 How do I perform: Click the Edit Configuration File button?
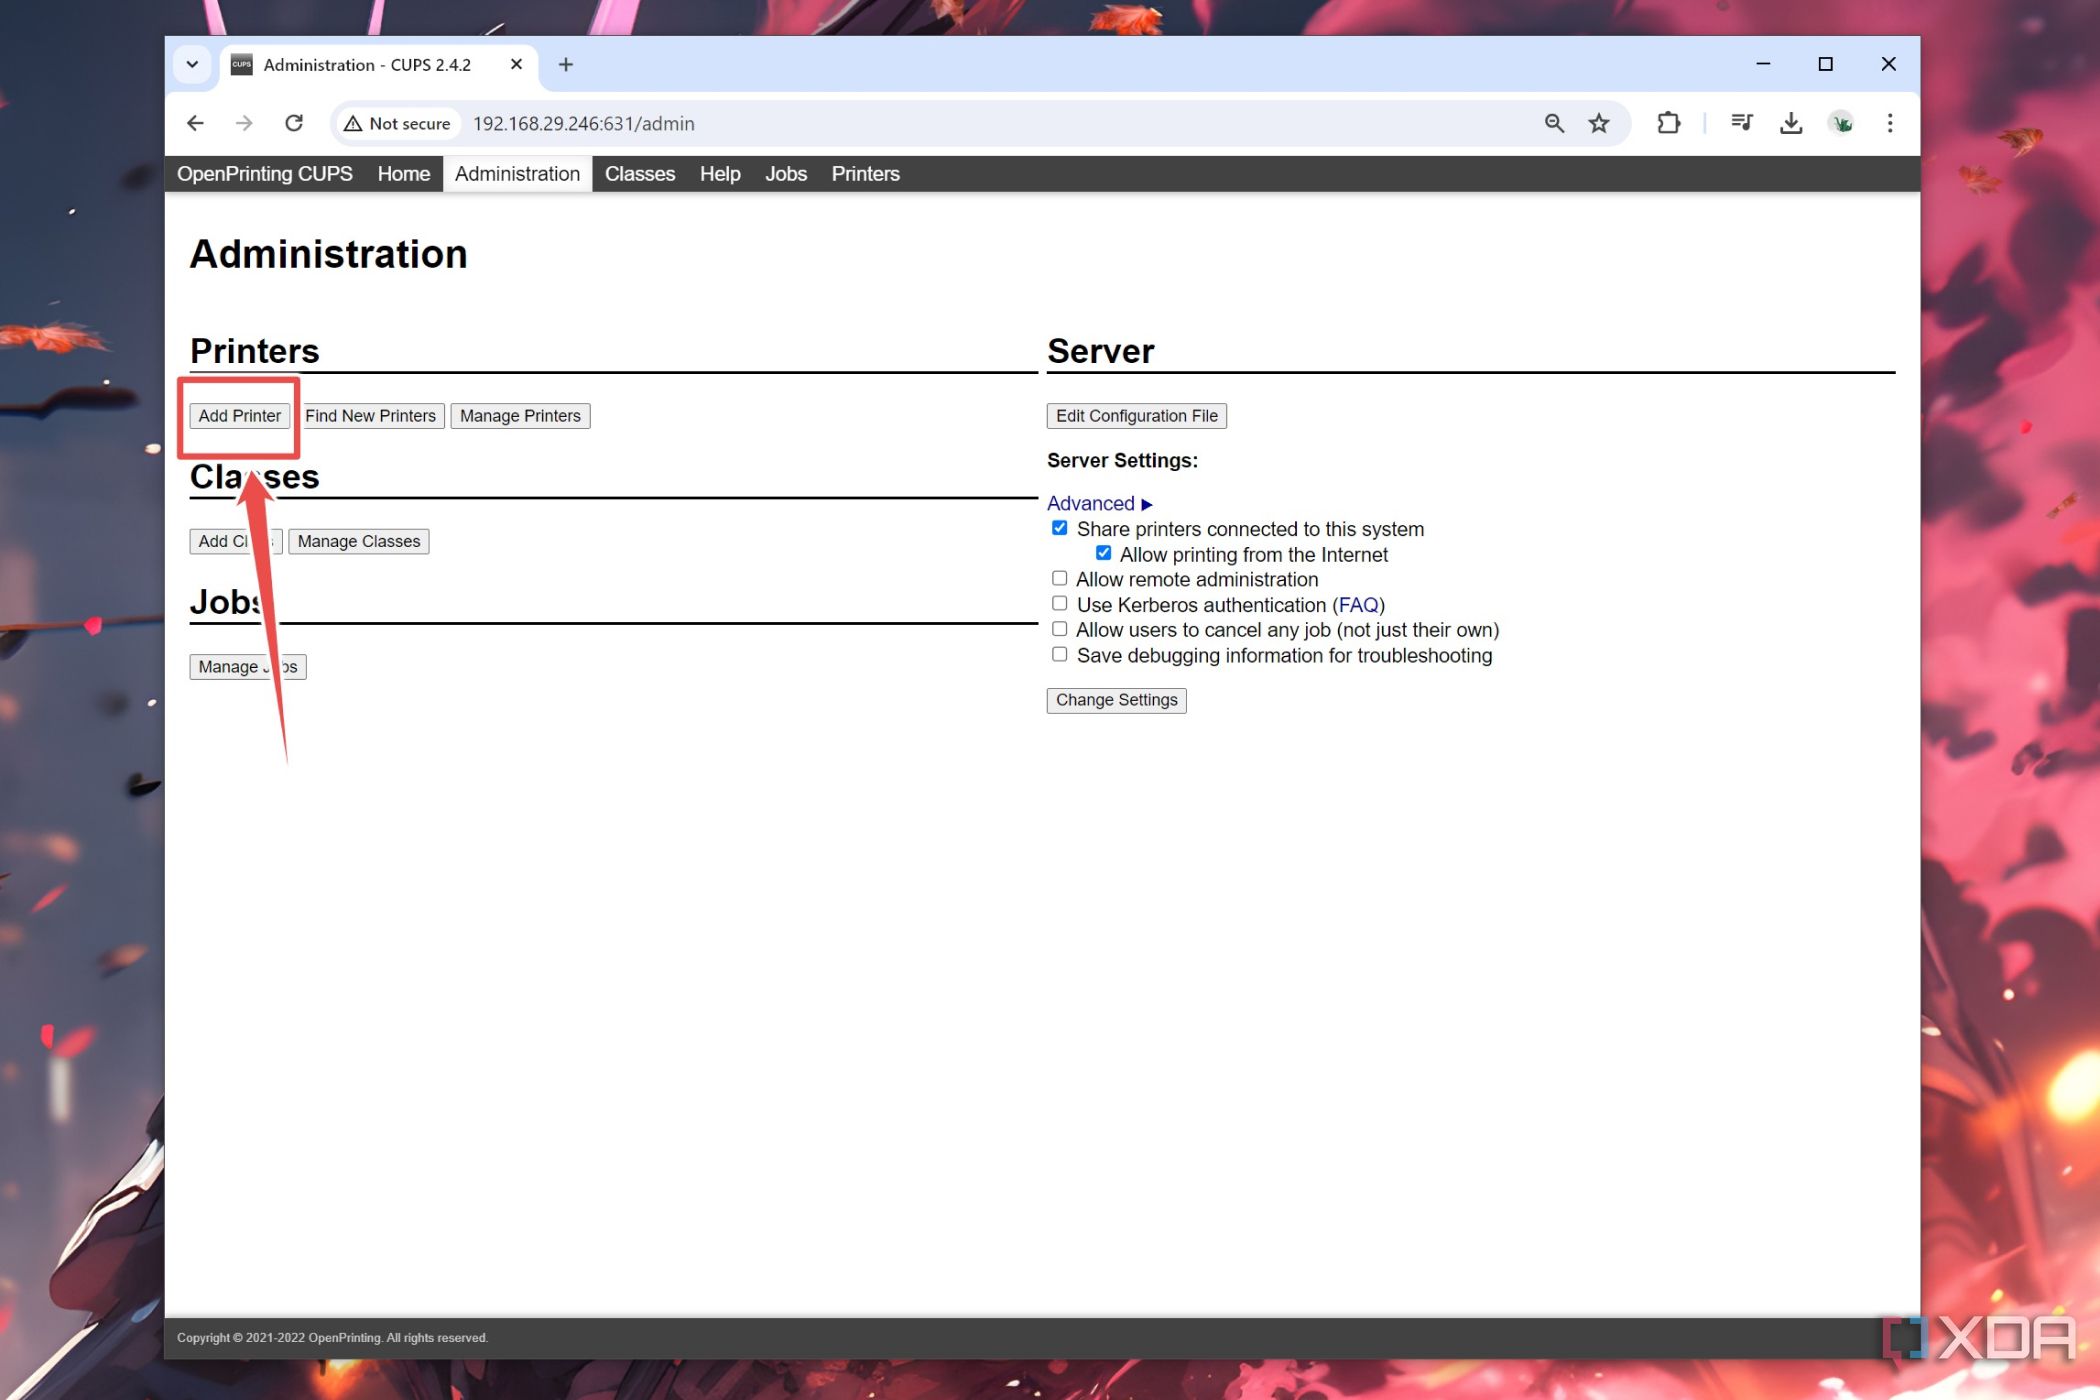point(1138,416)
